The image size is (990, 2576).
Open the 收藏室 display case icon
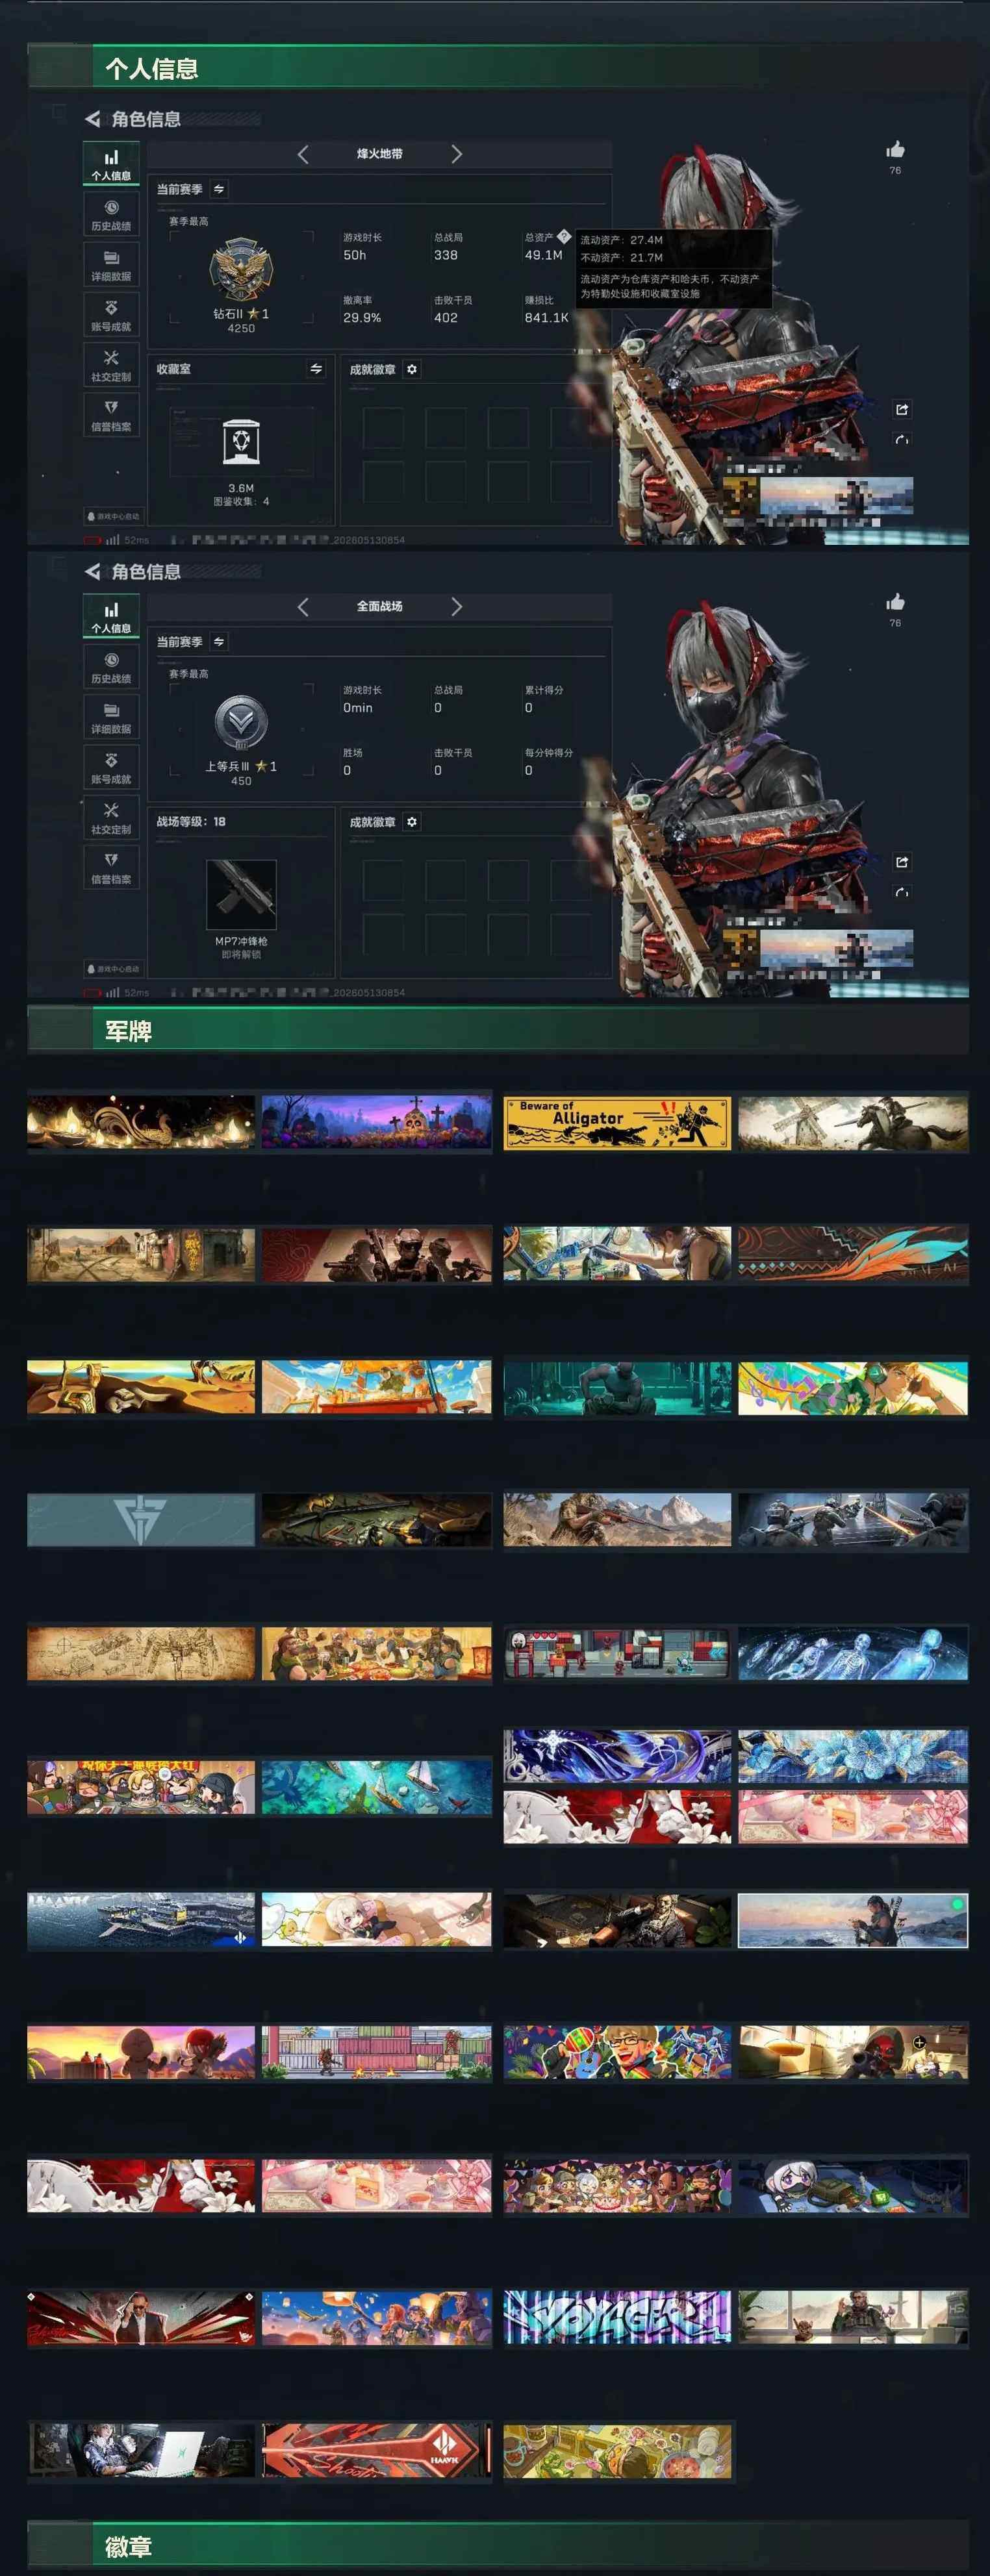pyautogui.click(x=241, y=442)
